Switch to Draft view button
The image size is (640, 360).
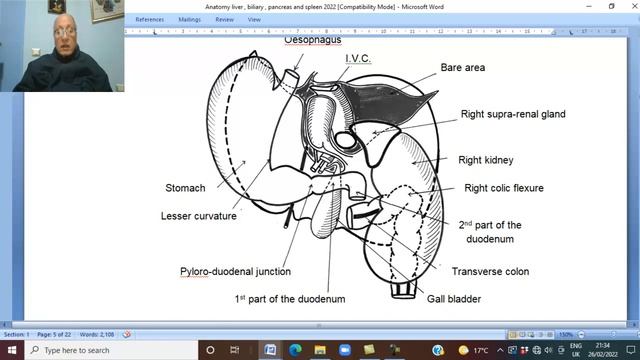549,335
